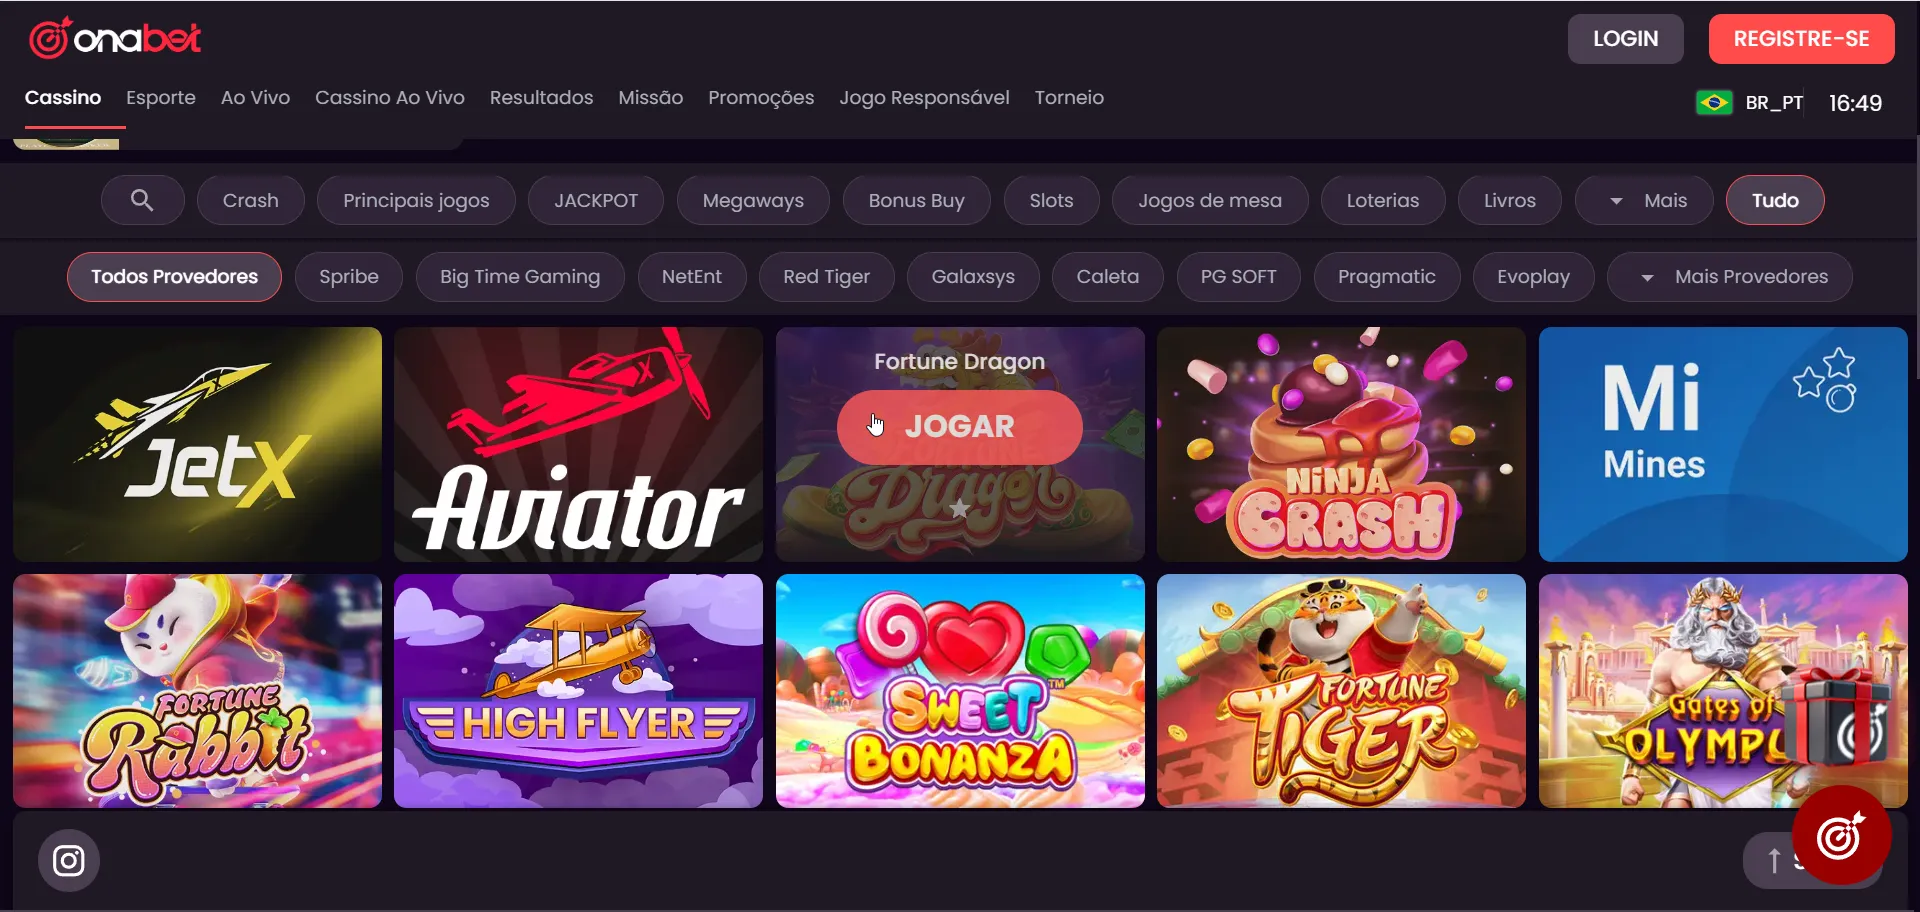Viewport: 1920px width, 912px height.
Task: Open the Sweet Bonanza game thumbnail
Action: point(960,691)
